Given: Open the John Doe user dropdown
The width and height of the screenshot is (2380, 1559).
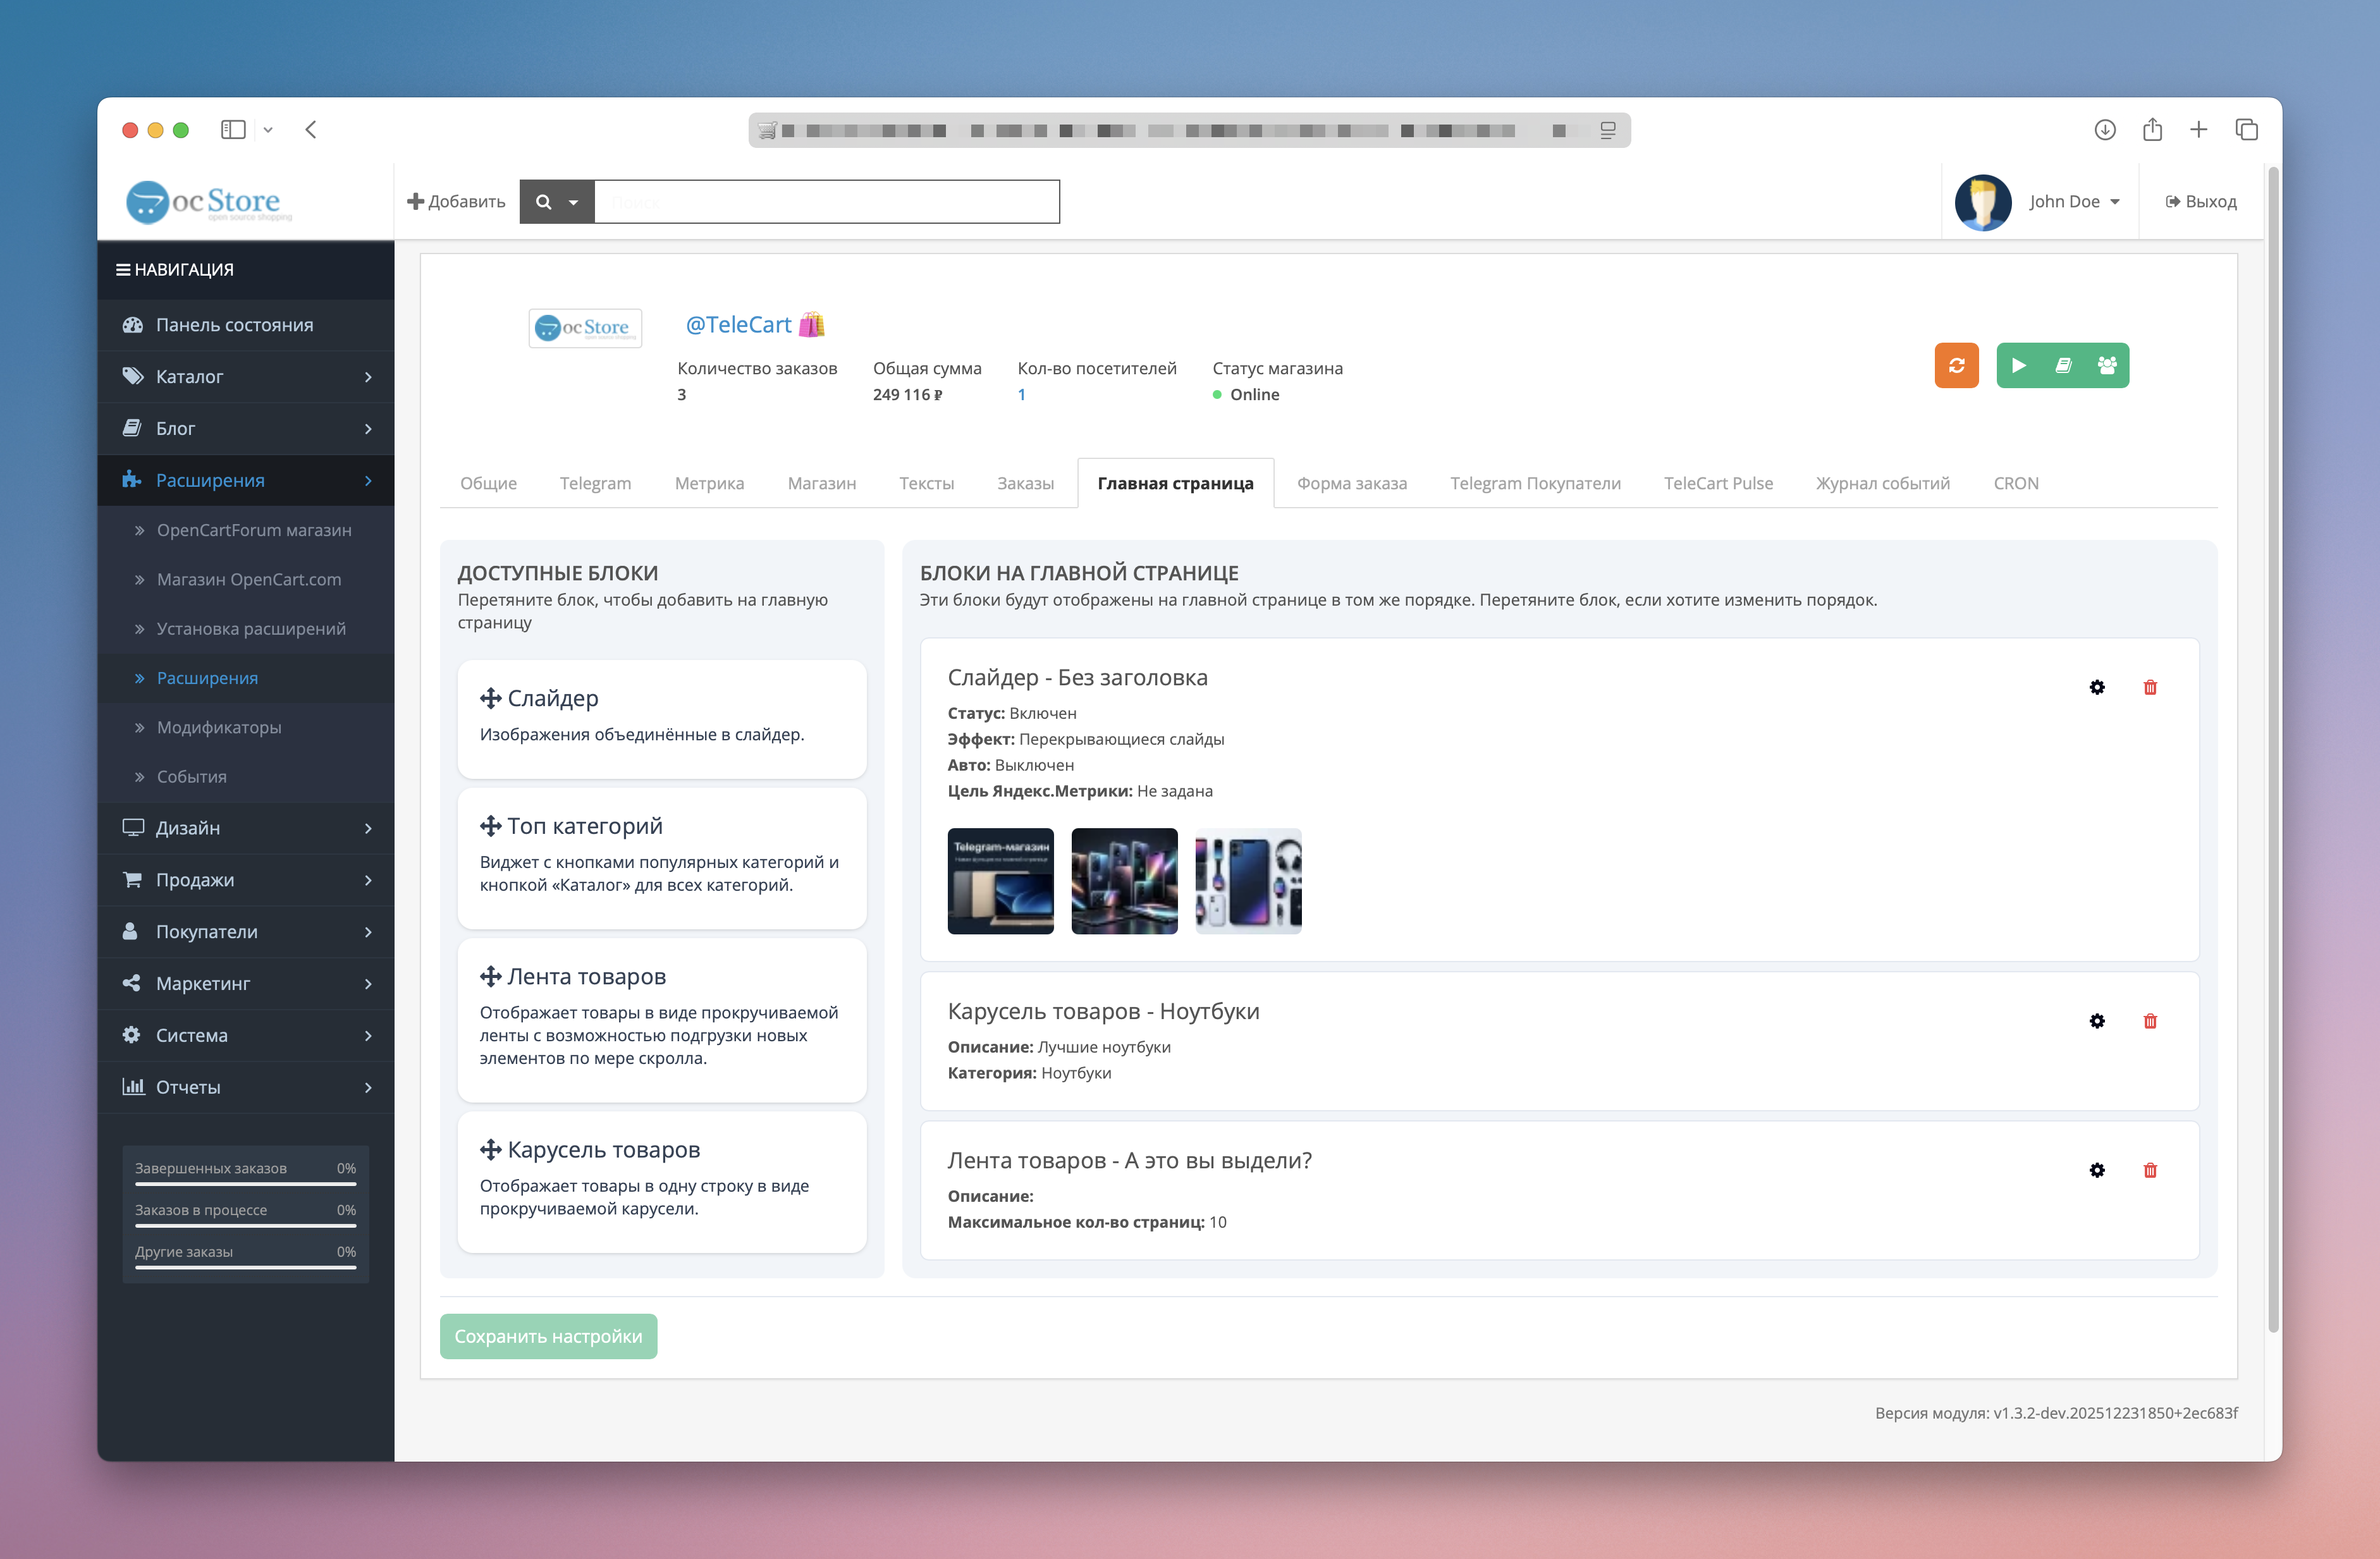Looking at the screenshot, I should coord(2073,202).
